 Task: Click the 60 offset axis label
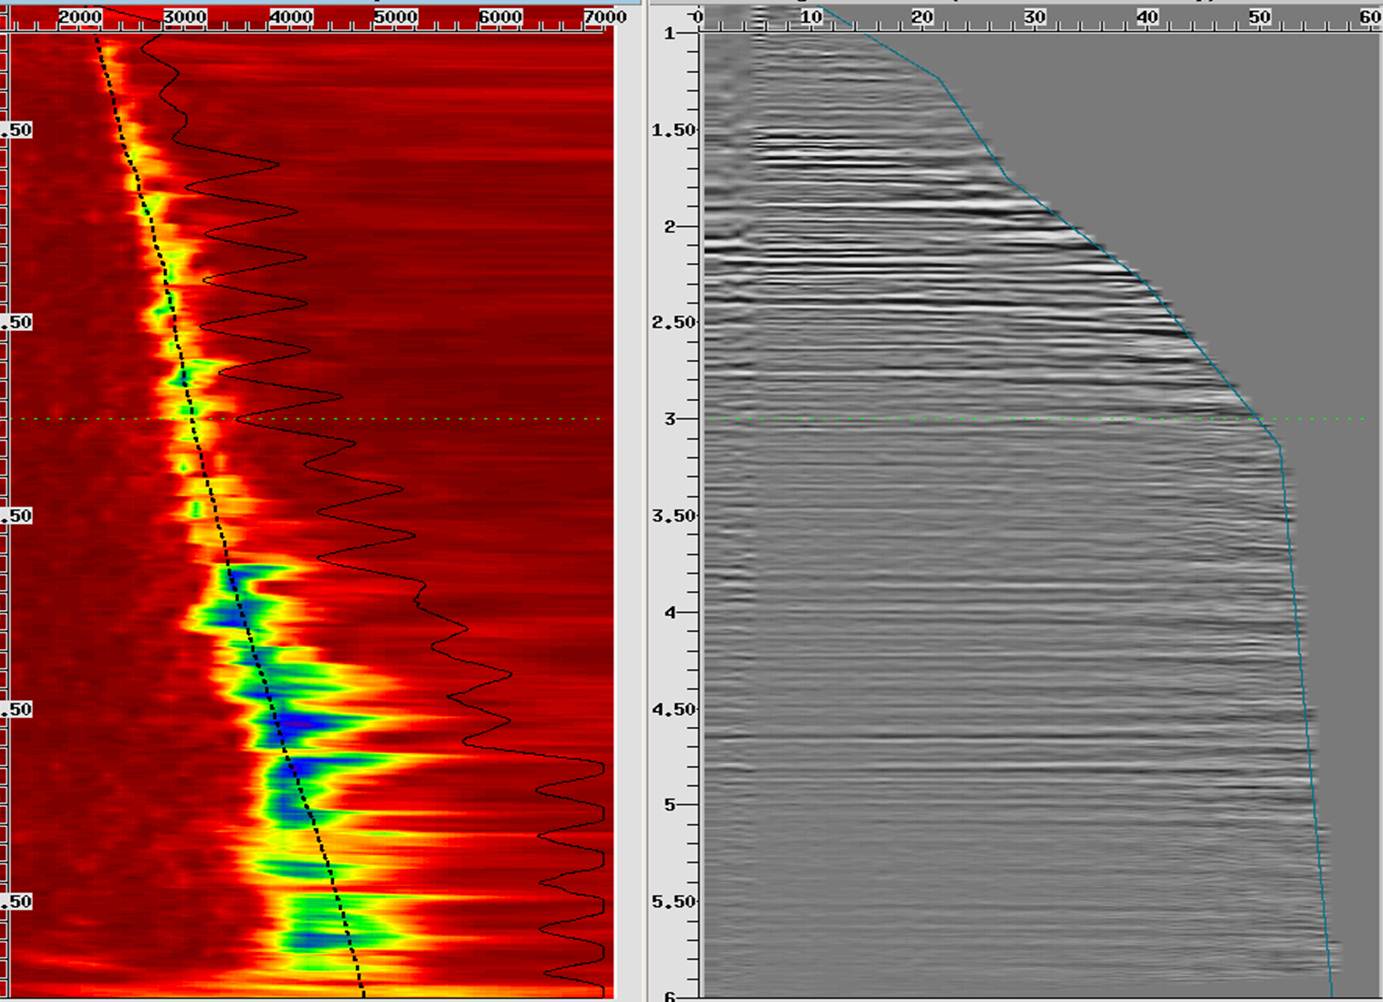click(x=1370, y=16)
